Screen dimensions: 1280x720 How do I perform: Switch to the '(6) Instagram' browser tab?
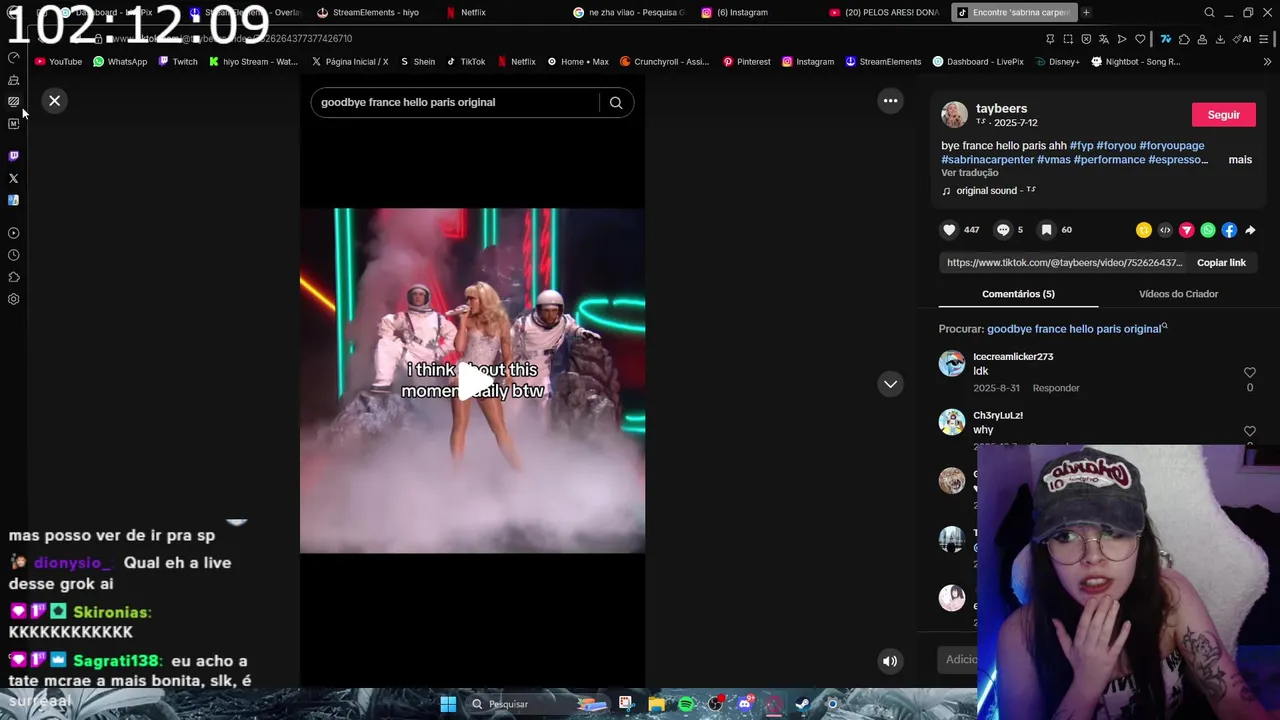point(742,12)
